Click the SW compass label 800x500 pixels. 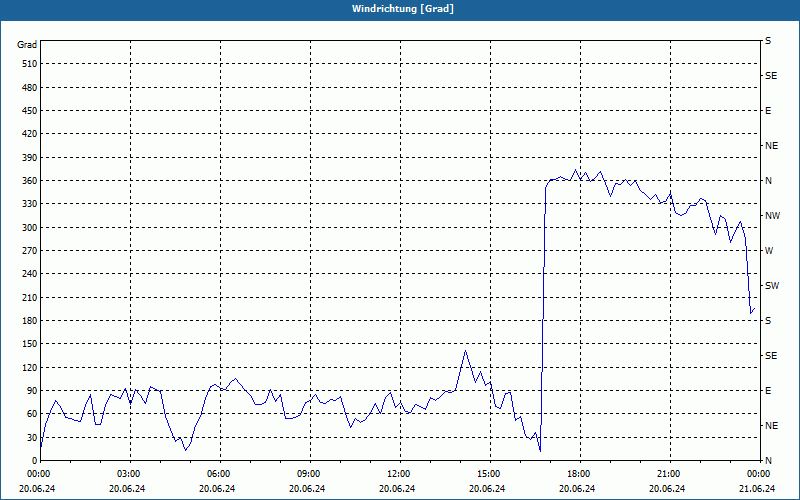point(772,286)
